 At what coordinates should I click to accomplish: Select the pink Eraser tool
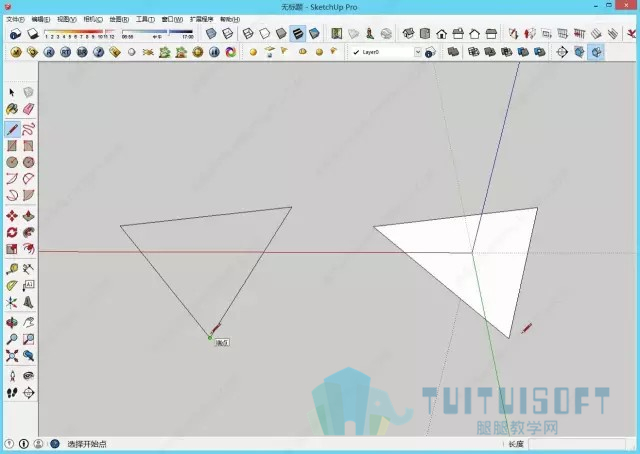[28, 109]
